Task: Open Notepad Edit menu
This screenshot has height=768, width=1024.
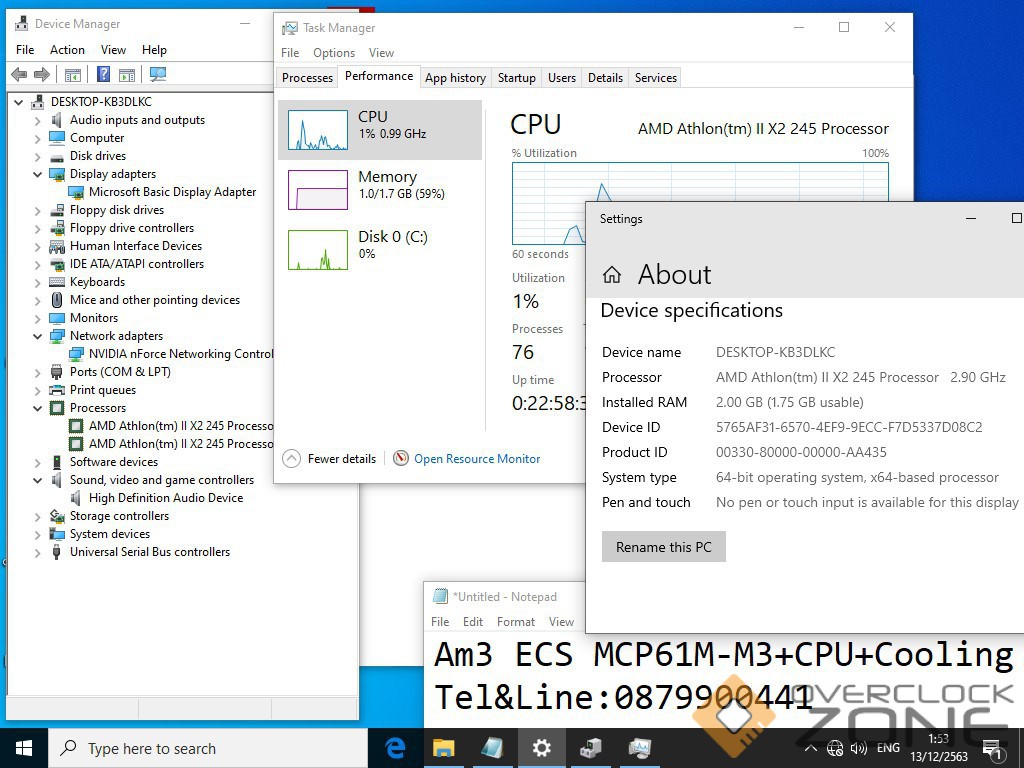Action: click(473, 622)
